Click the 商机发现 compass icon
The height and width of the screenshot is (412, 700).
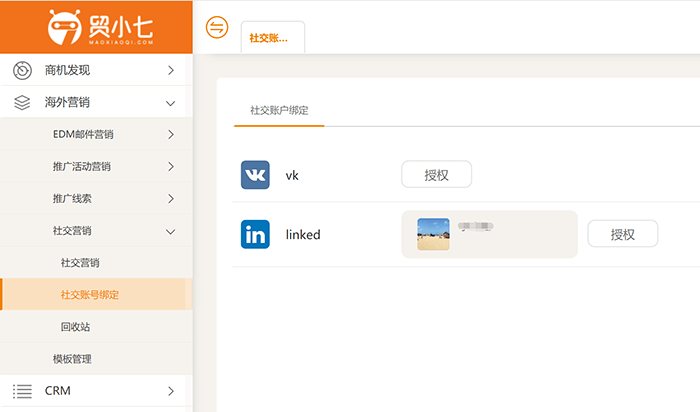[22, 71]
